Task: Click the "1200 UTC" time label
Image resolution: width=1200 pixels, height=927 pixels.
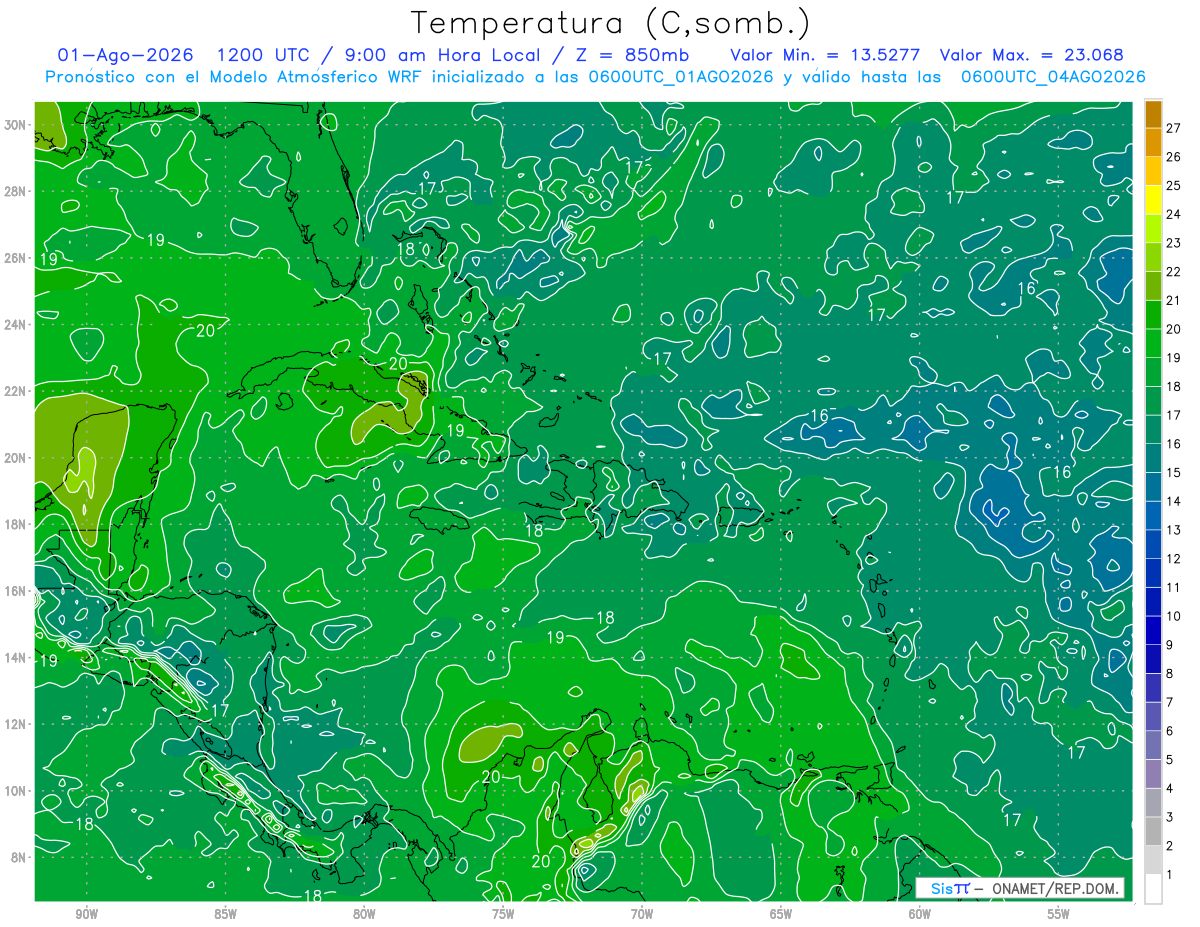Action: [263, 55]
